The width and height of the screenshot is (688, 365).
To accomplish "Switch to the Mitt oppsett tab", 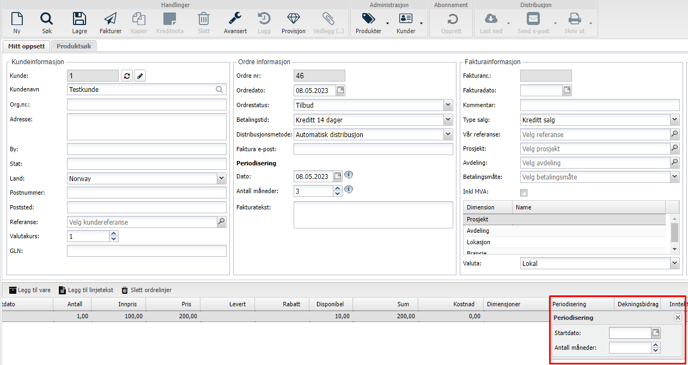I will click(x=26, y=46).
